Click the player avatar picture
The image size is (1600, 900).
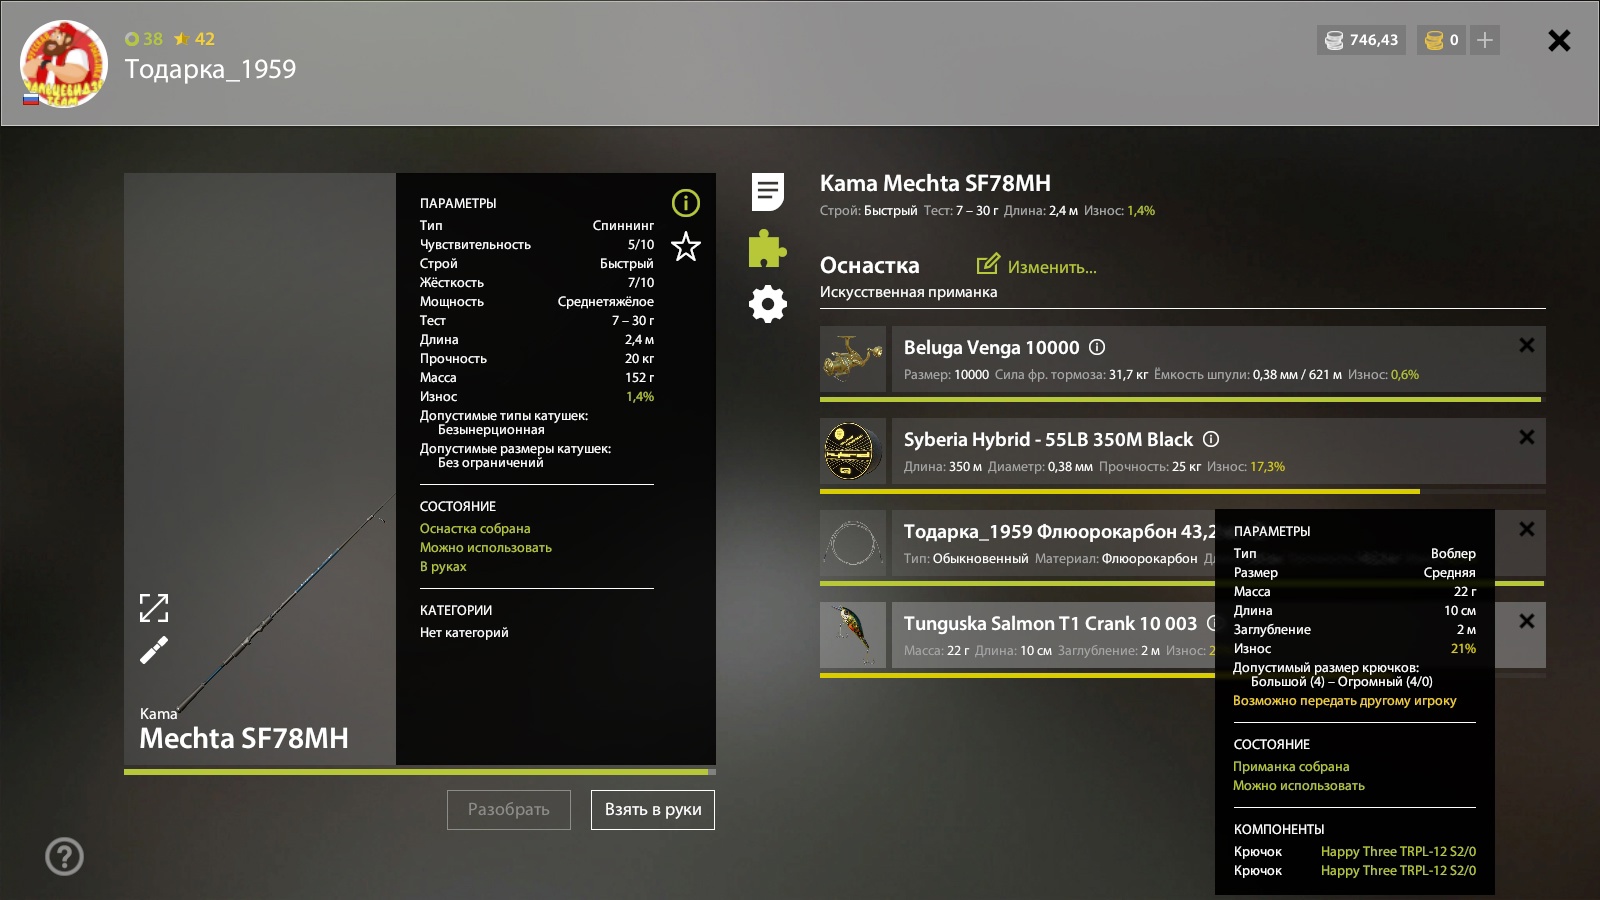(x=64, y=64)
